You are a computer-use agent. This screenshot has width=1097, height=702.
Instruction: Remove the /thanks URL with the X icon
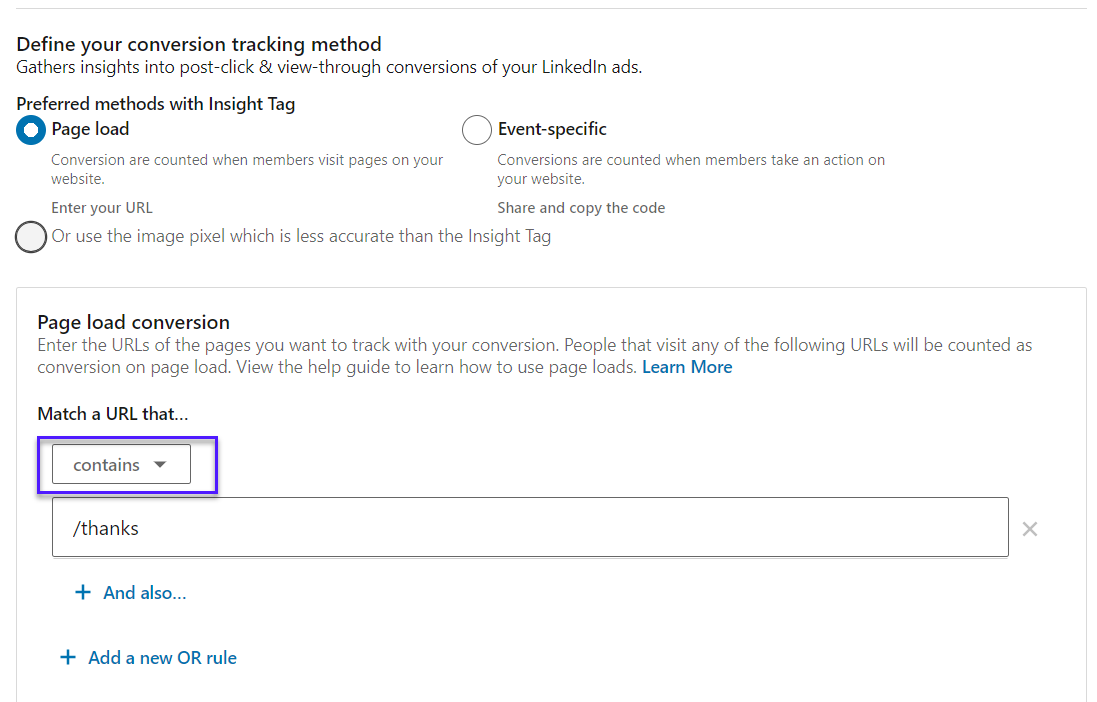click(x=1029, y=529)
